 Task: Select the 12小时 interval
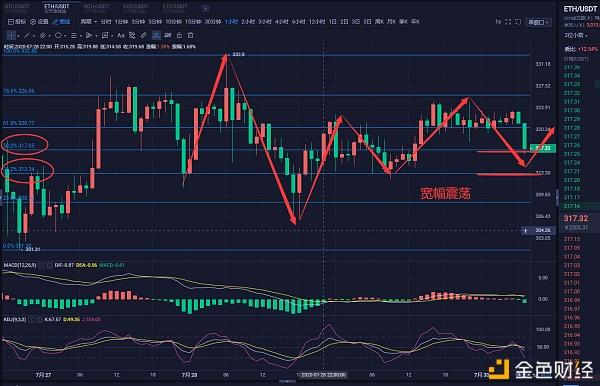[x=317, y=22]
